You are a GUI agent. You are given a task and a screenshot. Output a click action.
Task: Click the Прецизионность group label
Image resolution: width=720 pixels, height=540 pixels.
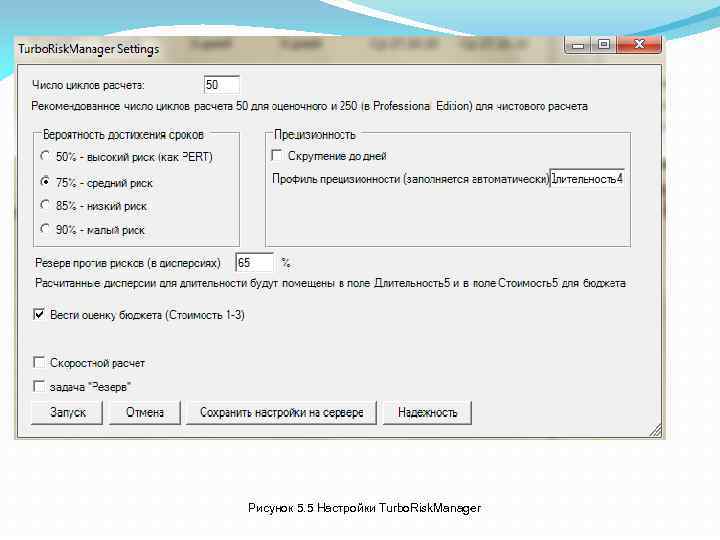pos(315,135)
